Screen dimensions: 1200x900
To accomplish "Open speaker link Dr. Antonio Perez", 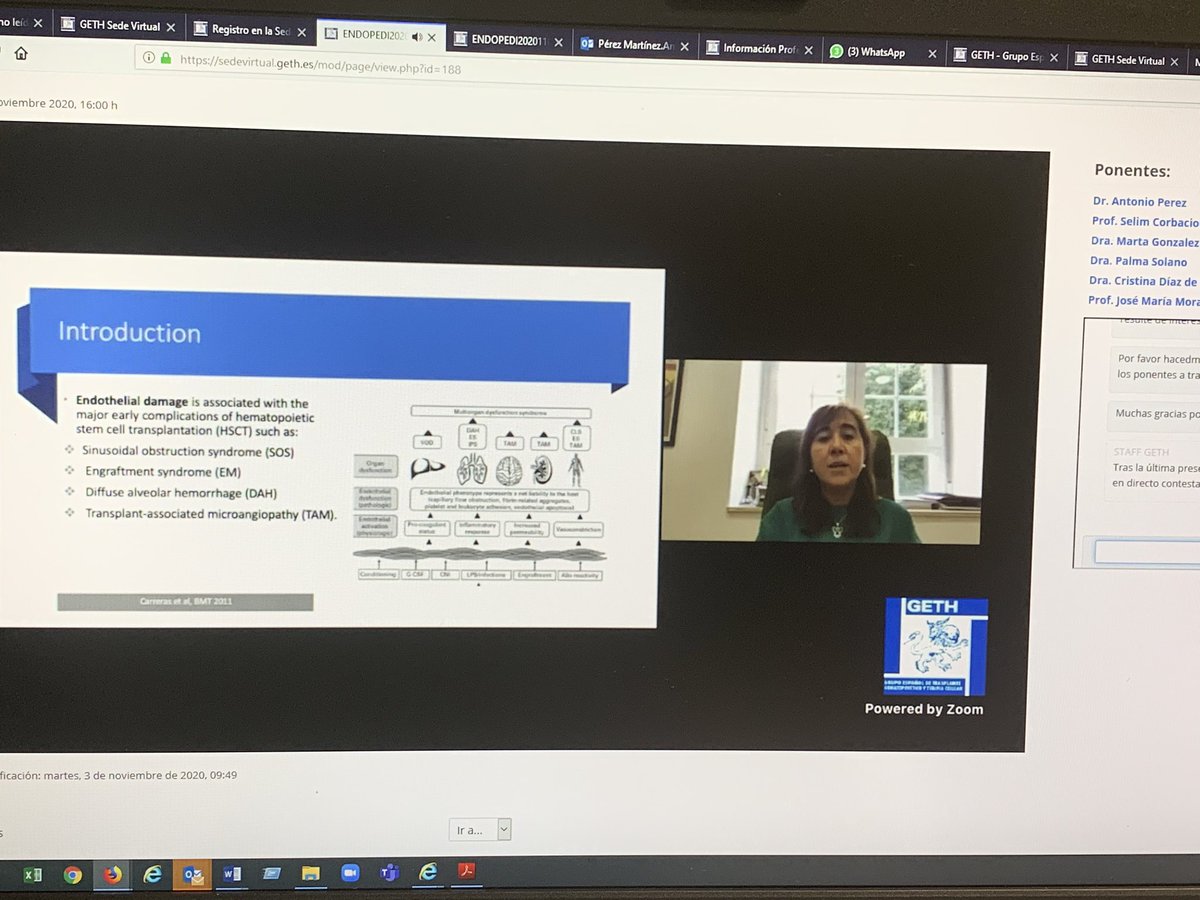I will [x=1140, y=202].
